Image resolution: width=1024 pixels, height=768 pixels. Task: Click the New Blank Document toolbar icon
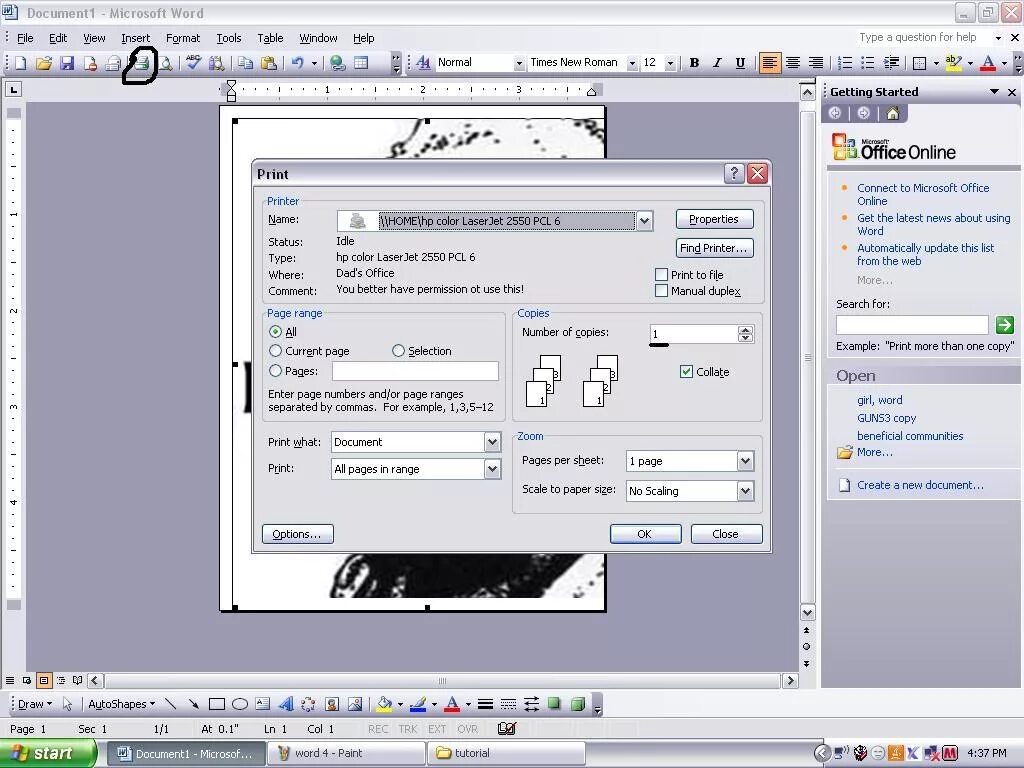(21, 63)
